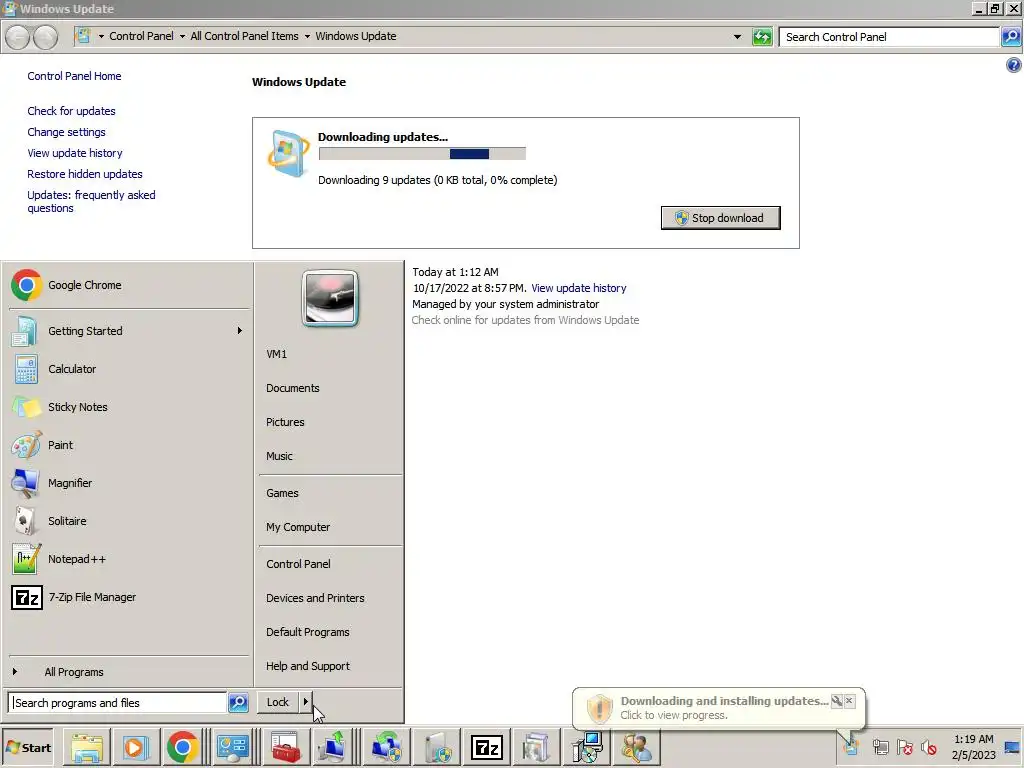Open My Computer from Start menu
The height and width of the screenshot is (768, 1024).
point(330,527)
